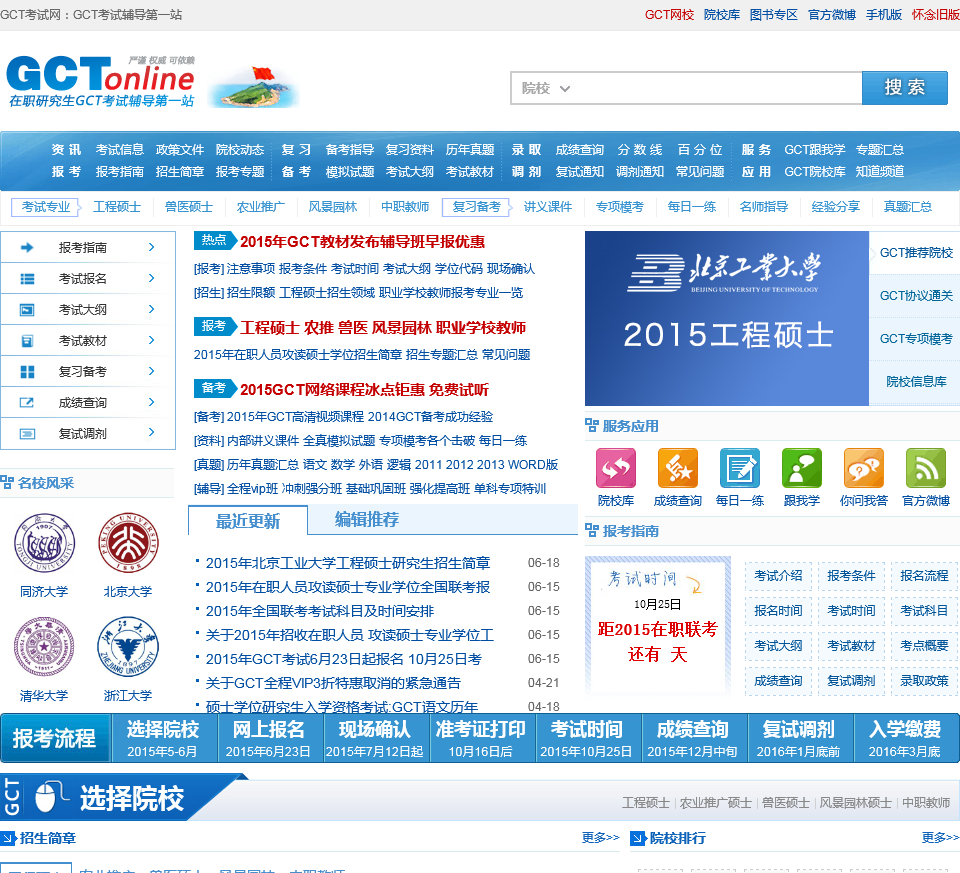Click the 同济大学 emblem
The width and height of the screenshot is (960, 873).
45,544
